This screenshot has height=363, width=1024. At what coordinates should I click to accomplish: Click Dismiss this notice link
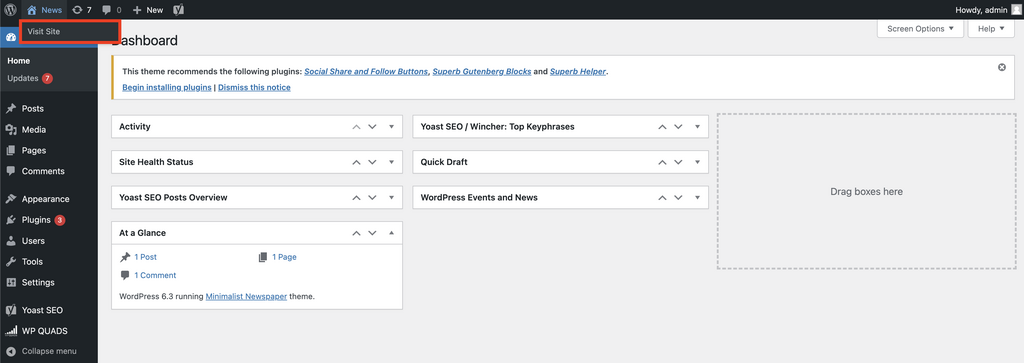pyautogui.click(x=254, y=87)
